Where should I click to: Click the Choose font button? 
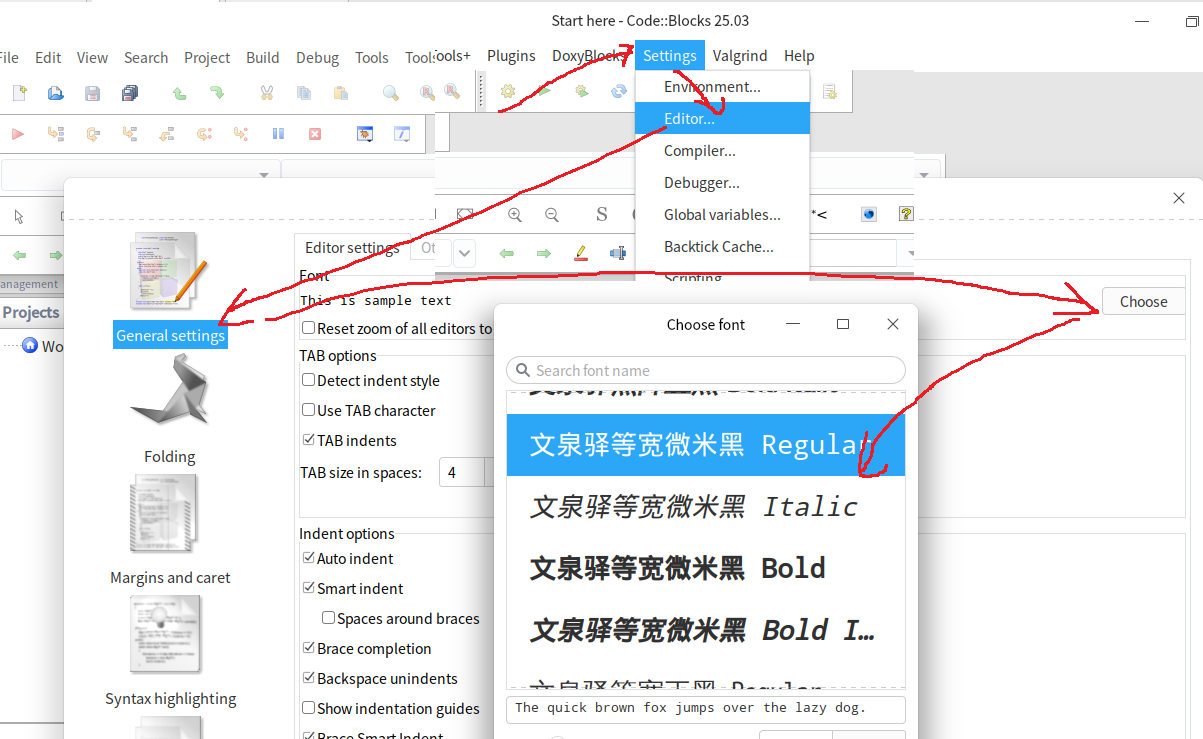(1143, 301)
